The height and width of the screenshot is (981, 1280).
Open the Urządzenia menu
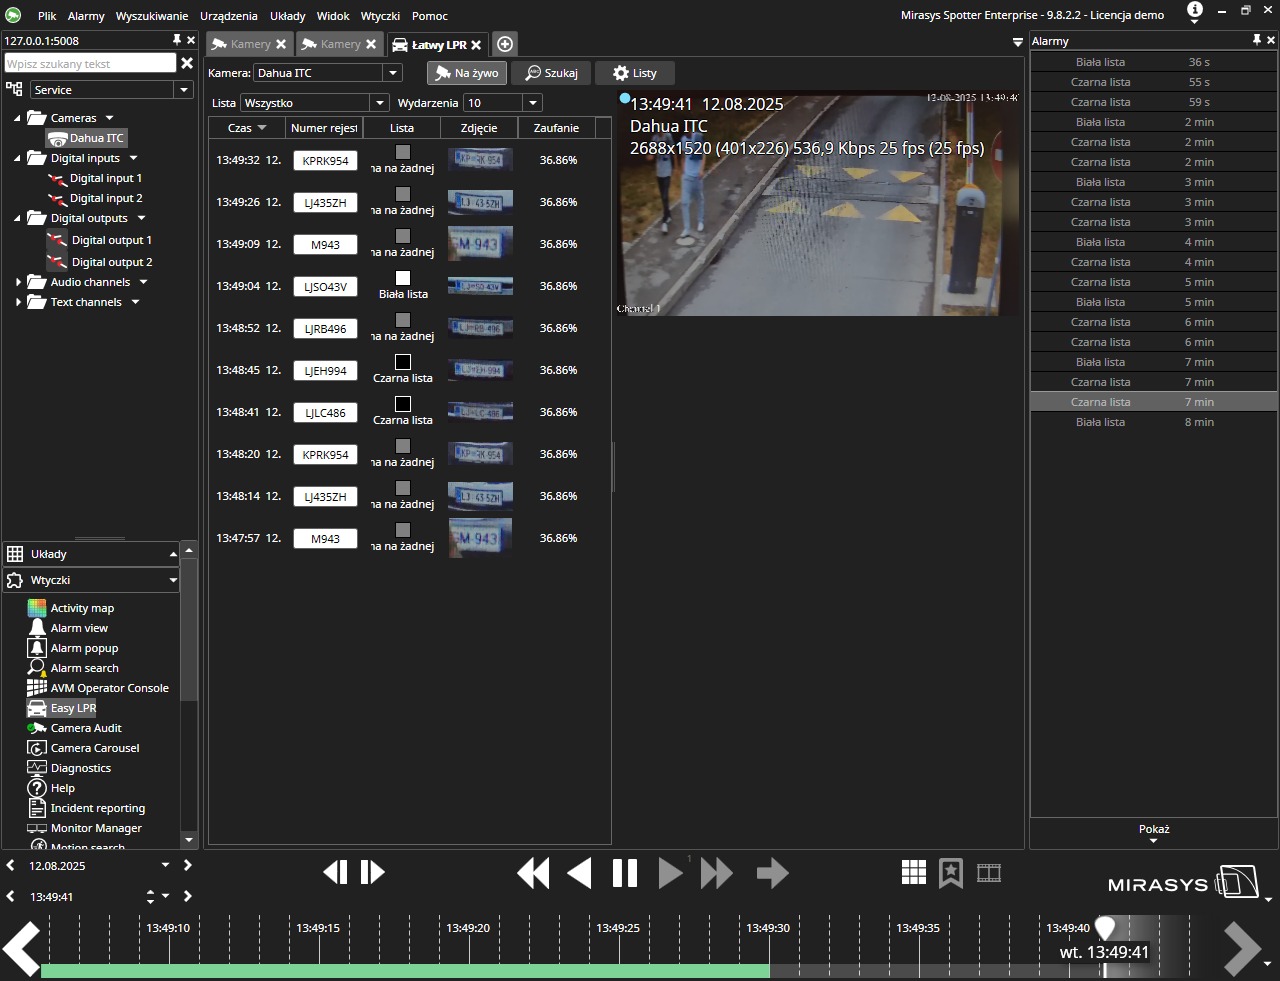click(228, 16)
